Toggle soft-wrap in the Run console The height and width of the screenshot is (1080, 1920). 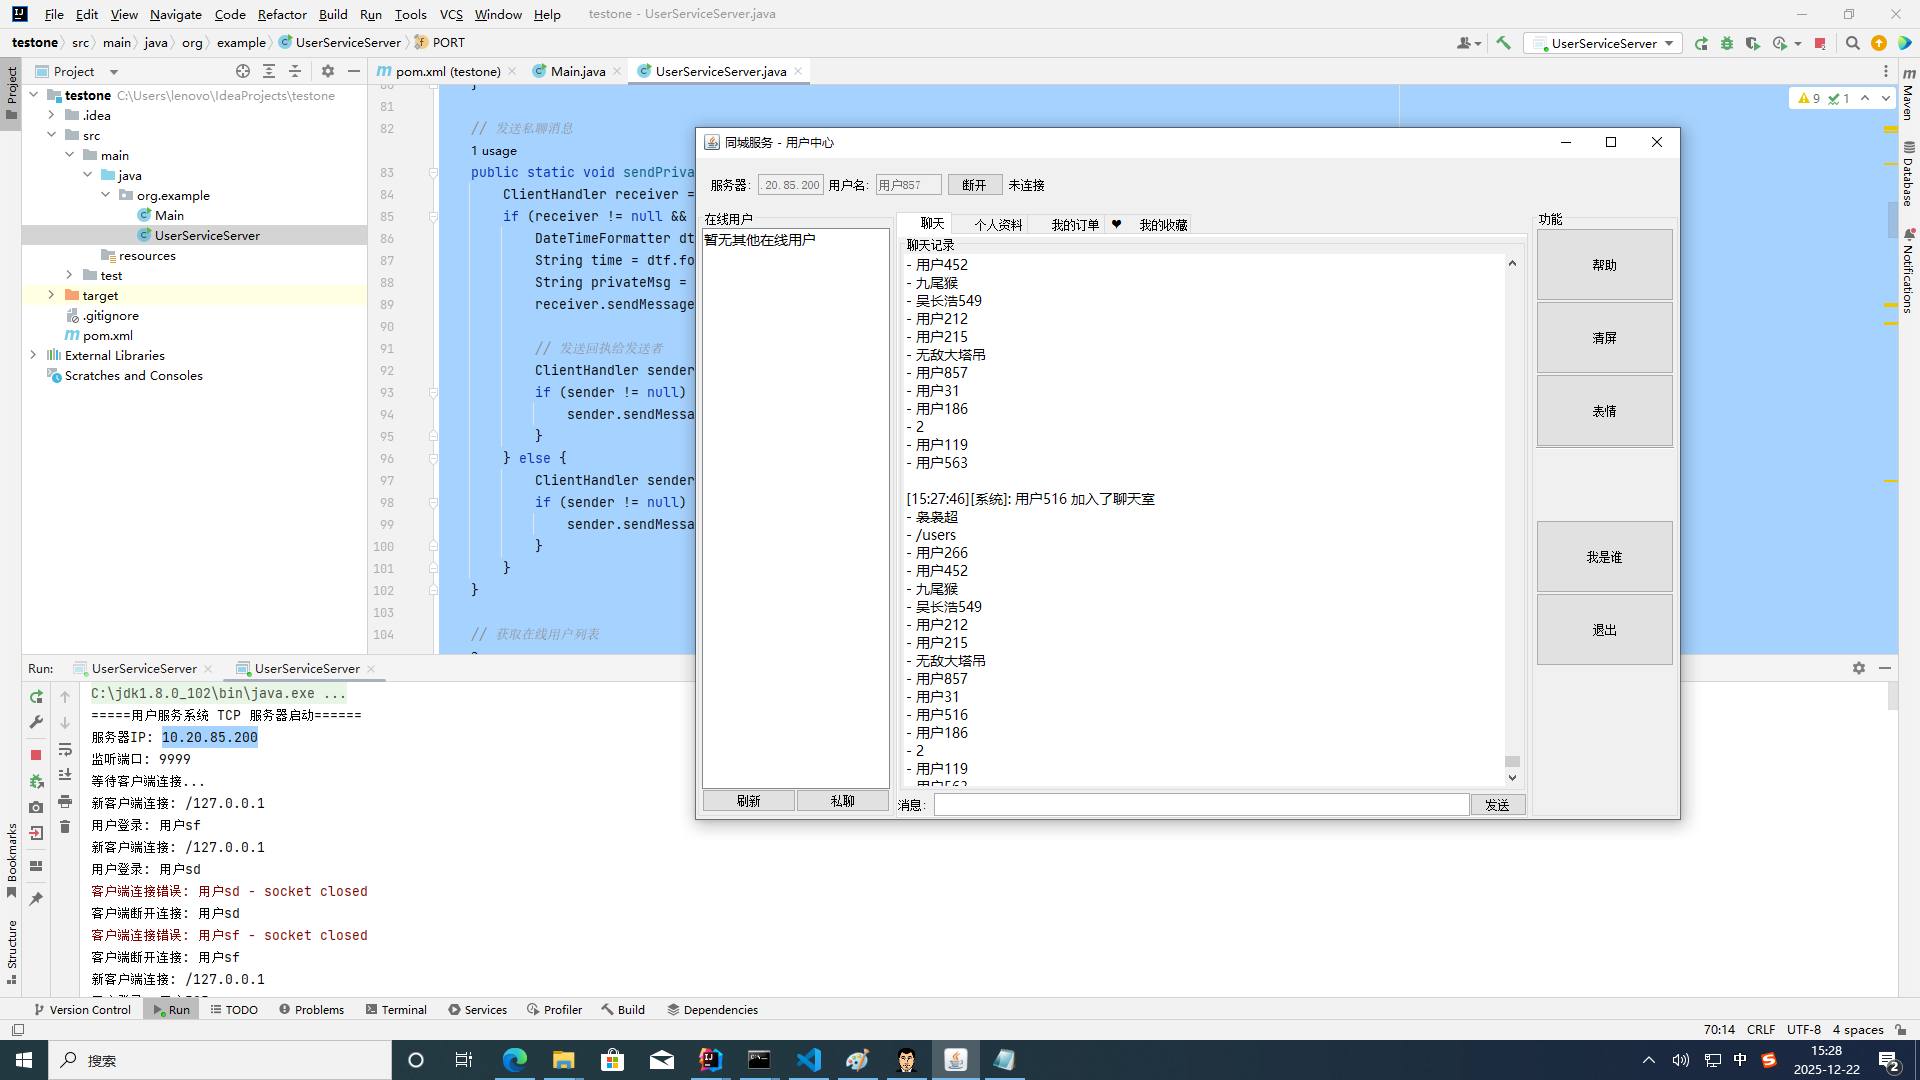65,749
